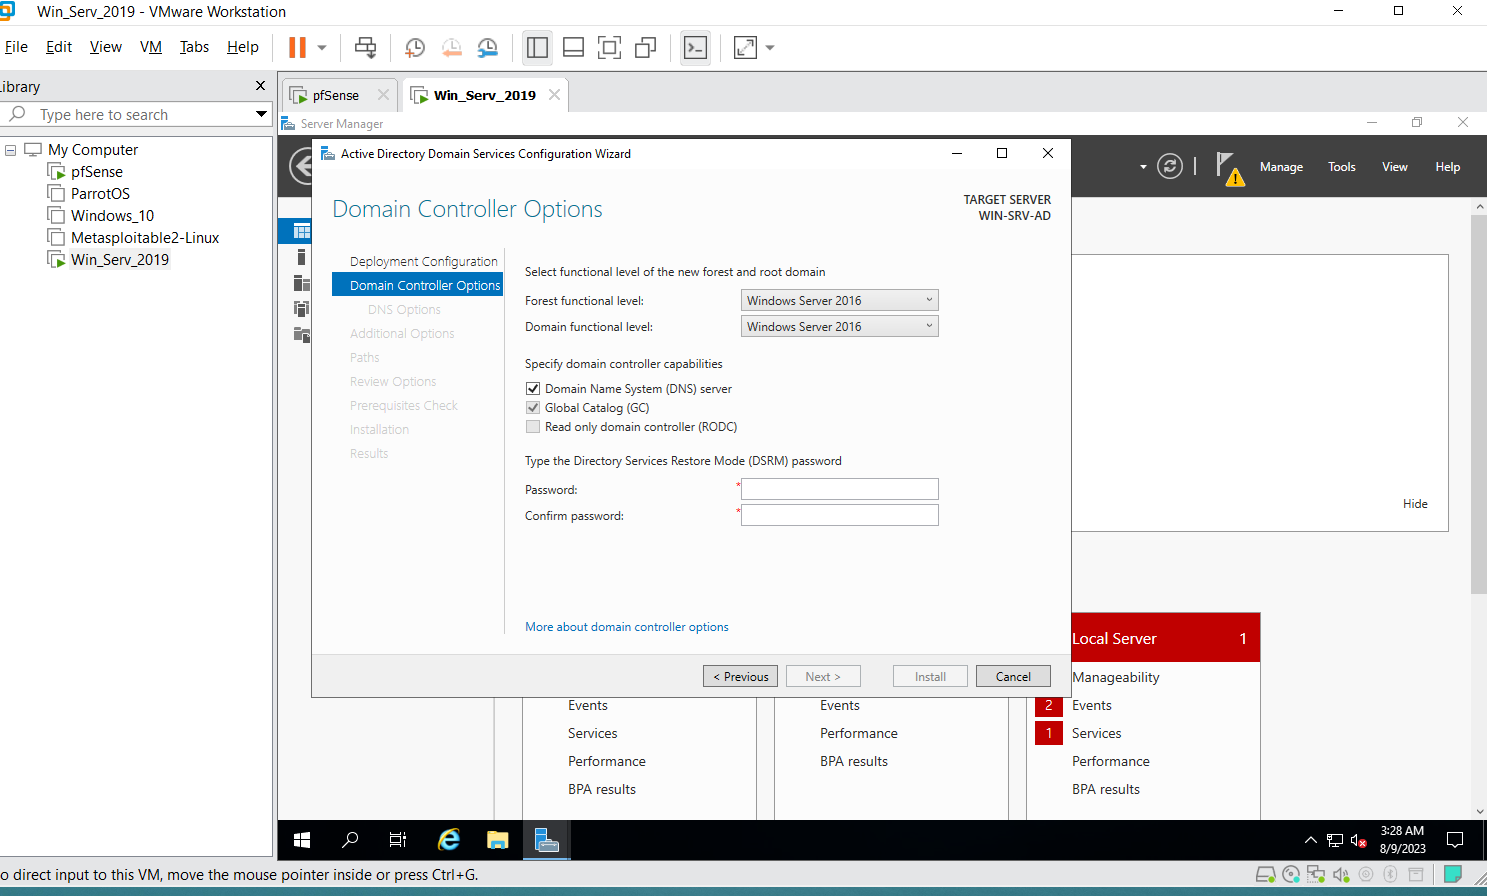Select Local Server icon in Server Manager sidebar
This screenshot has height=896, width=1487.
tap(301, 257)
